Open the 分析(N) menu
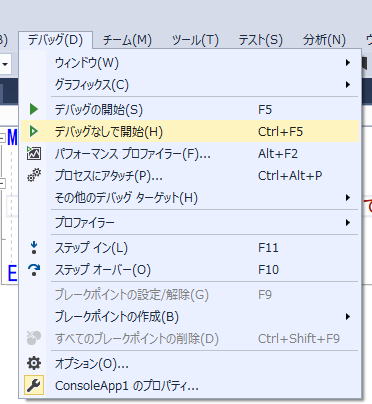The width and height of the screenshot is (372, 404). [x=324, y=40]
